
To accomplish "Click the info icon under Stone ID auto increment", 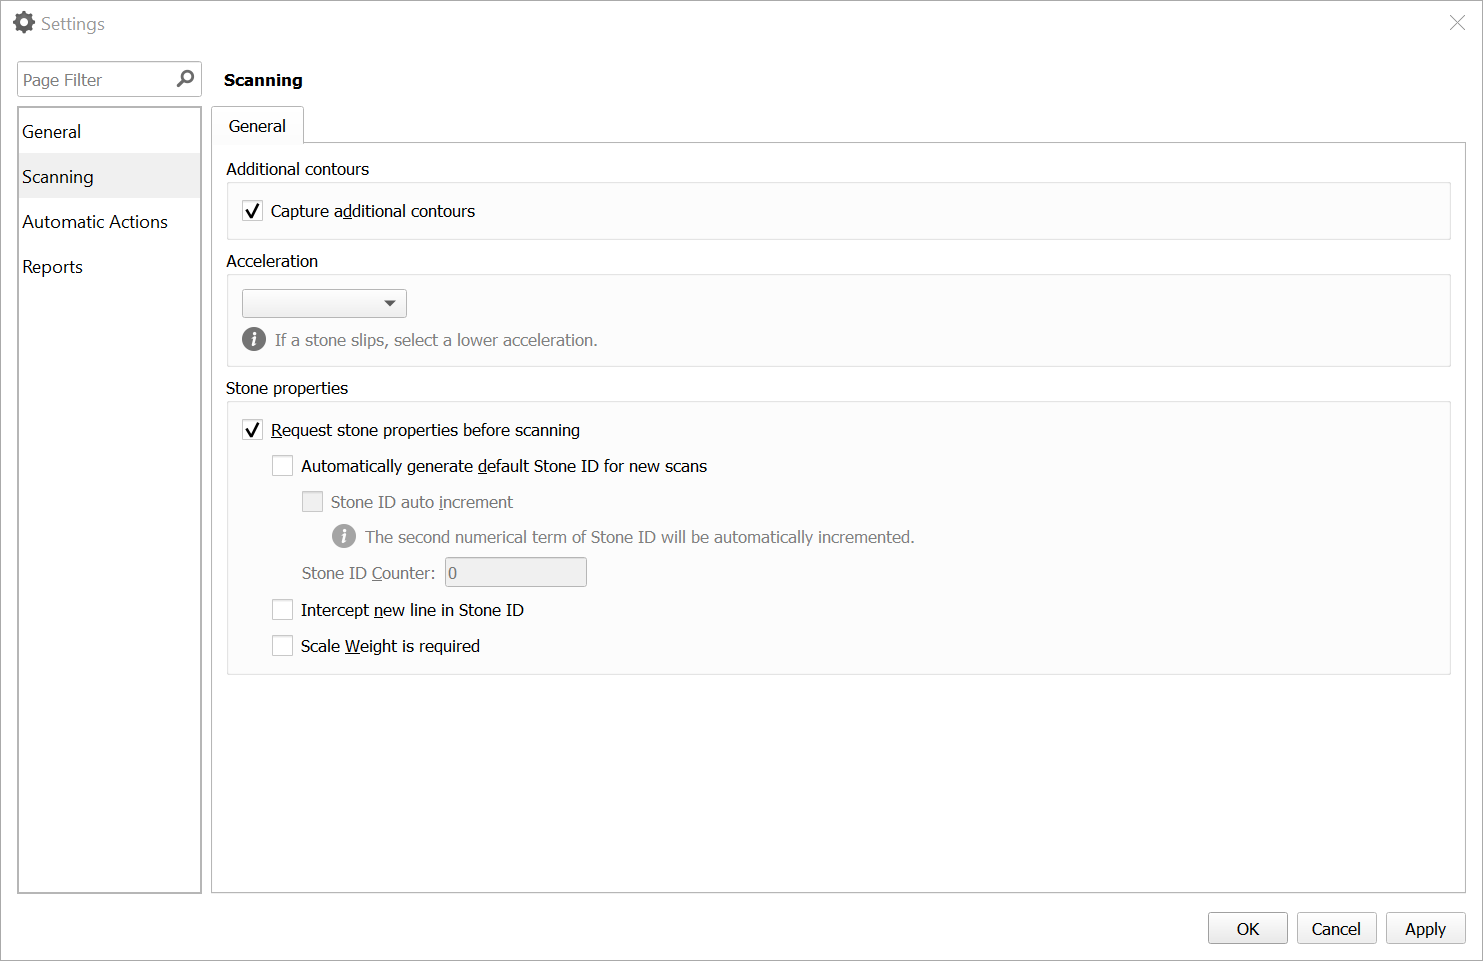I will [x=344, y=536].
